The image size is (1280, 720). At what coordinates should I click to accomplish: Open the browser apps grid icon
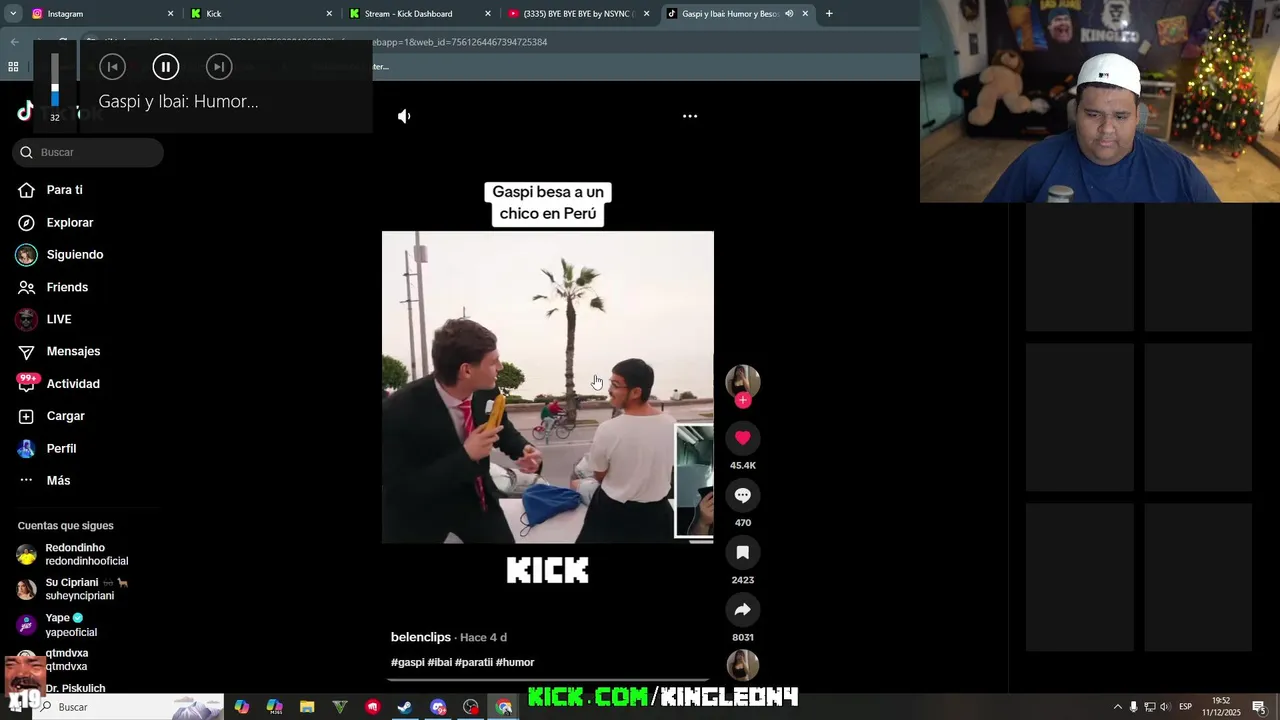coord(13,67)
